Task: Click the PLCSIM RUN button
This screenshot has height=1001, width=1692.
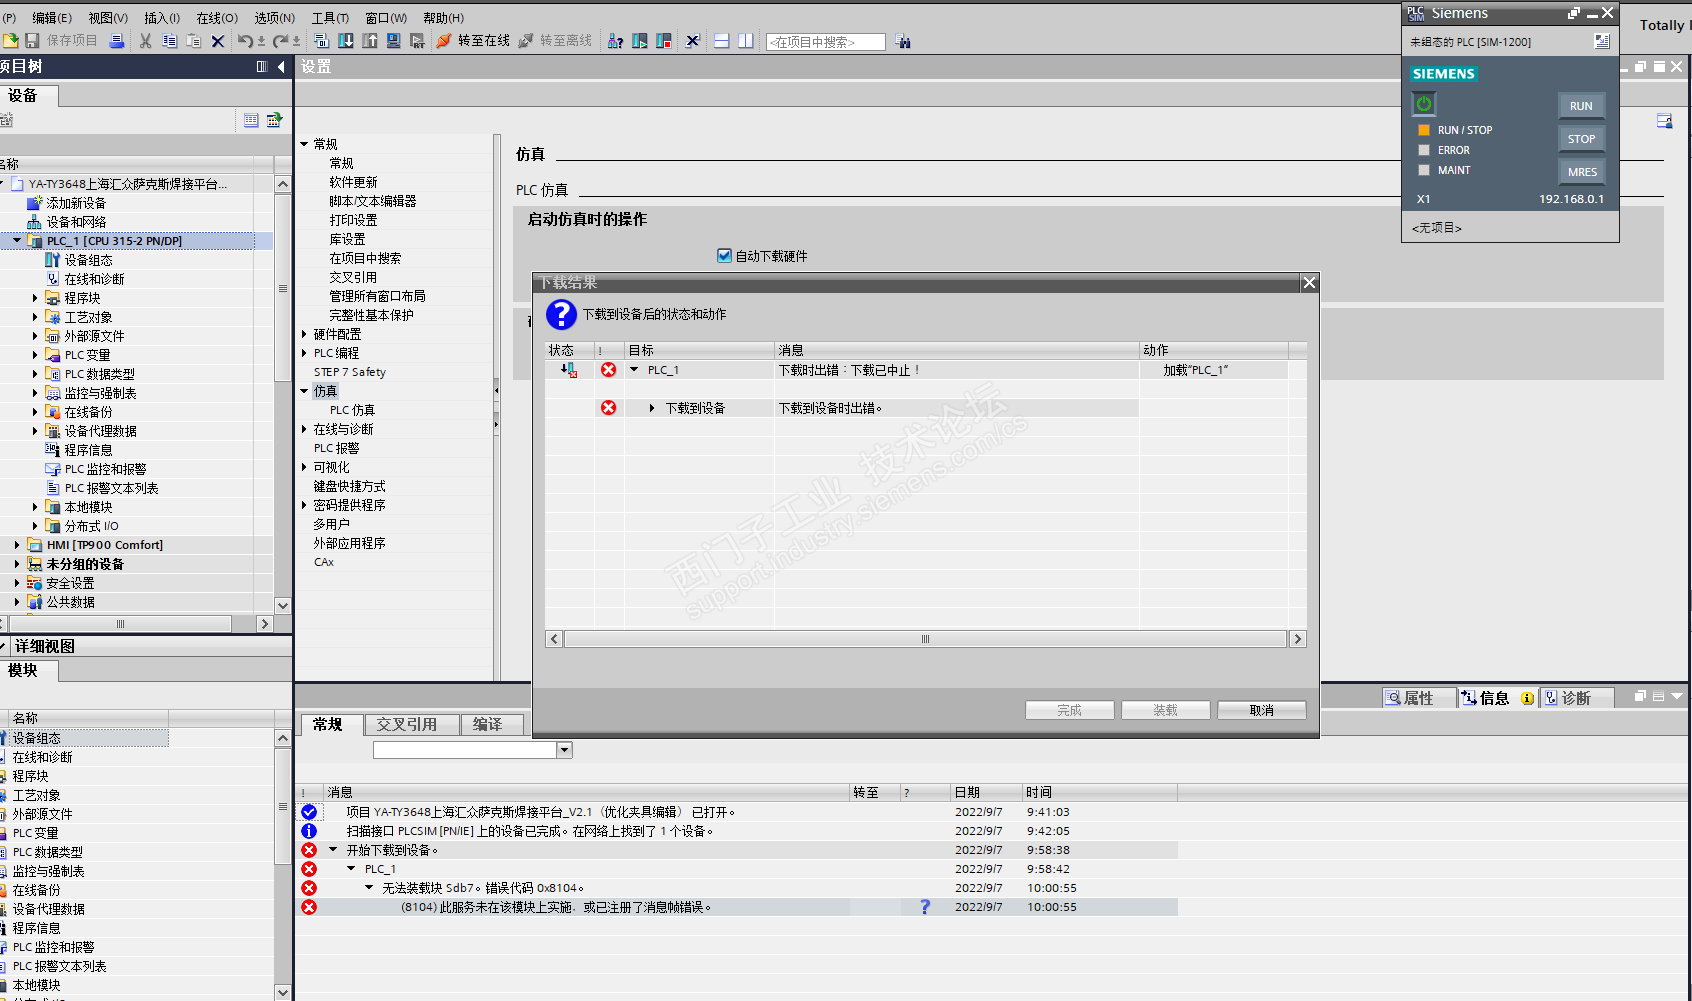Action: (1581, 106)
